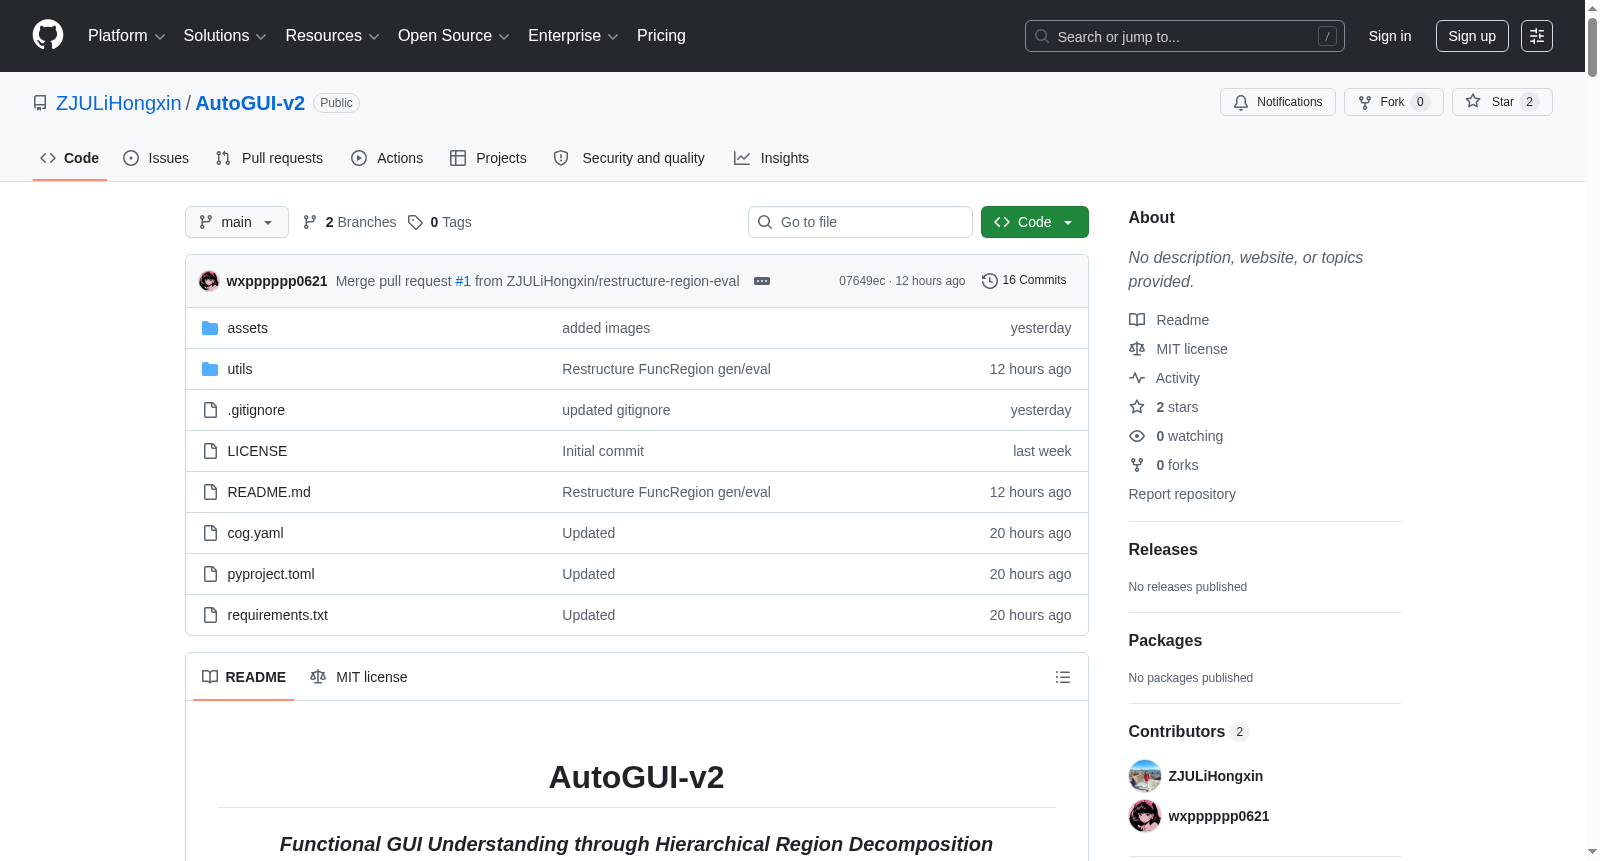Image resolution: width=1600 pixels, height=861 pixels.
Task: Click the Go to file search box
Action: [860, 222]
